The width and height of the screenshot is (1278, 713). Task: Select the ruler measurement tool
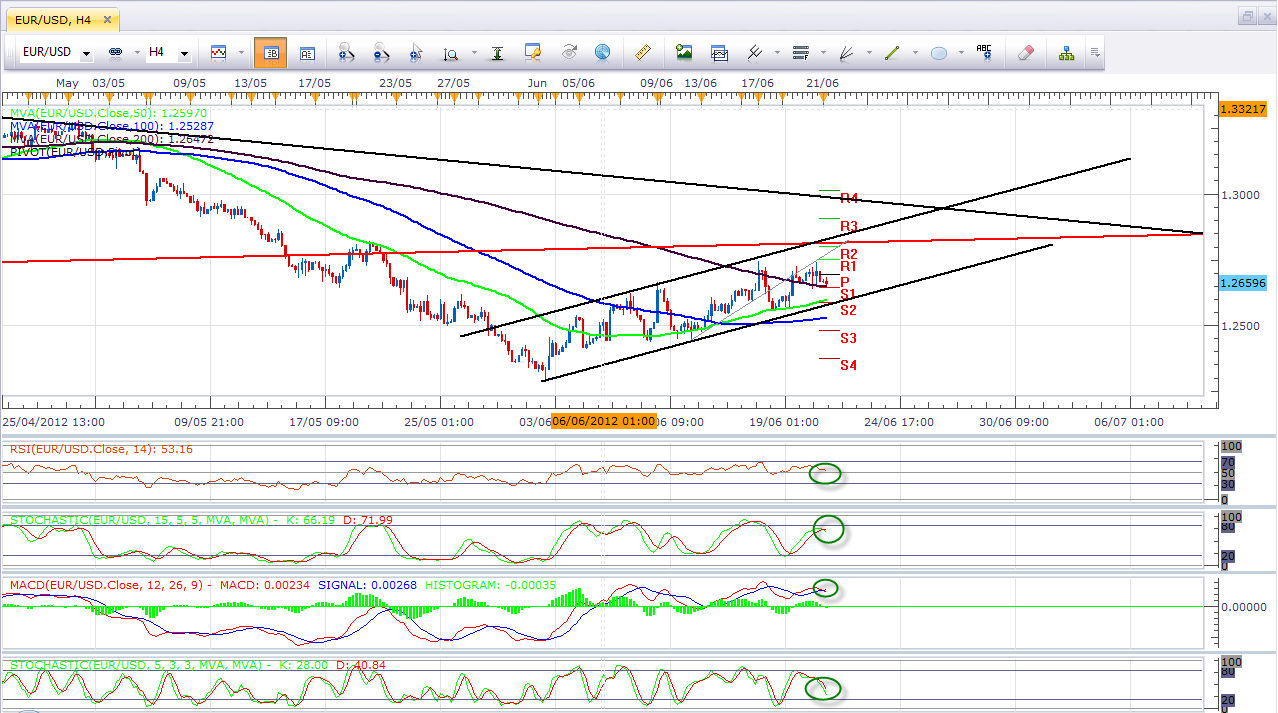click(643, 52)
